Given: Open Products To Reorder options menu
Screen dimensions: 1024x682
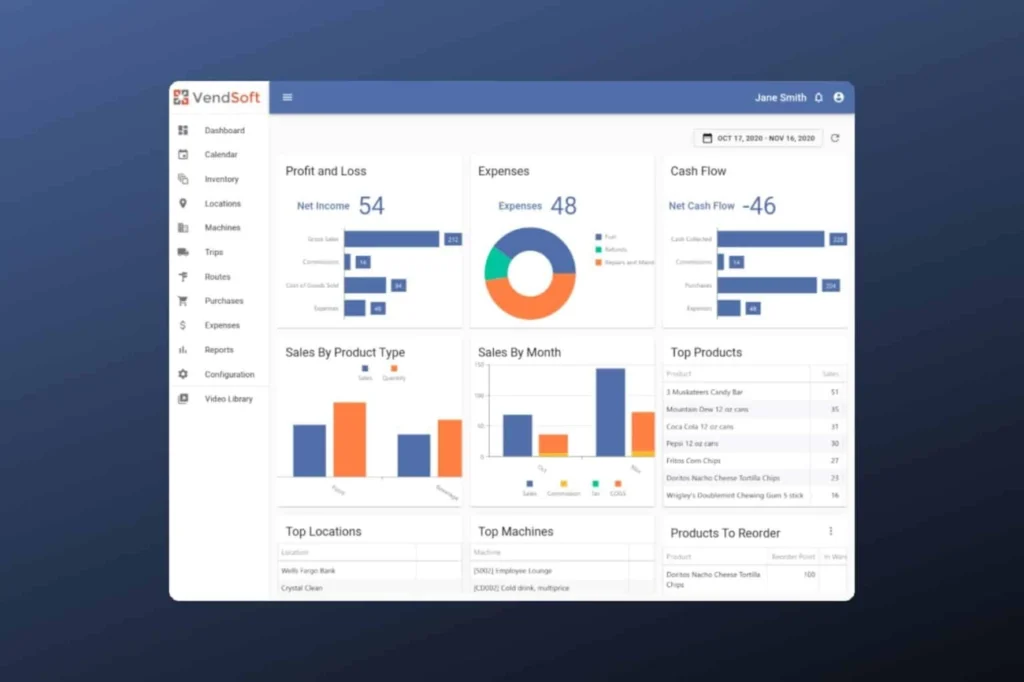Looking at the screenshot, I should click(x=830, y=532).
